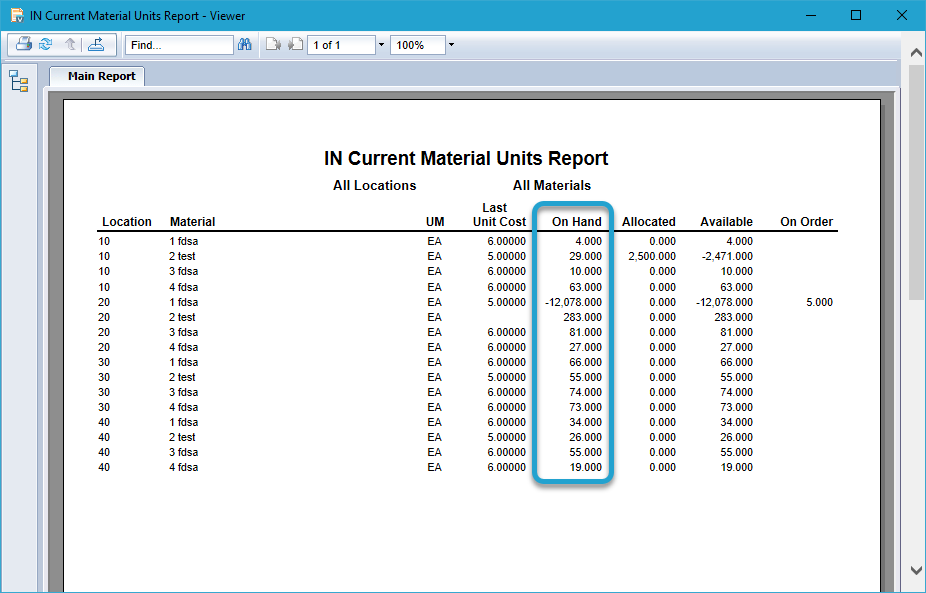Click the All Locations subtitle
This screenshot has width=926, height=593.
(x=374, y=185)
